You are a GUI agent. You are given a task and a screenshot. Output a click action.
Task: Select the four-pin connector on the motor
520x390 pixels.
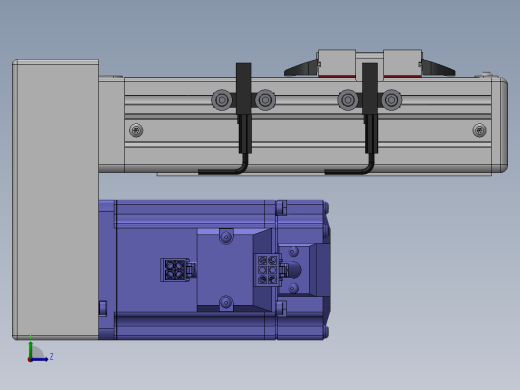coord(175,270)
